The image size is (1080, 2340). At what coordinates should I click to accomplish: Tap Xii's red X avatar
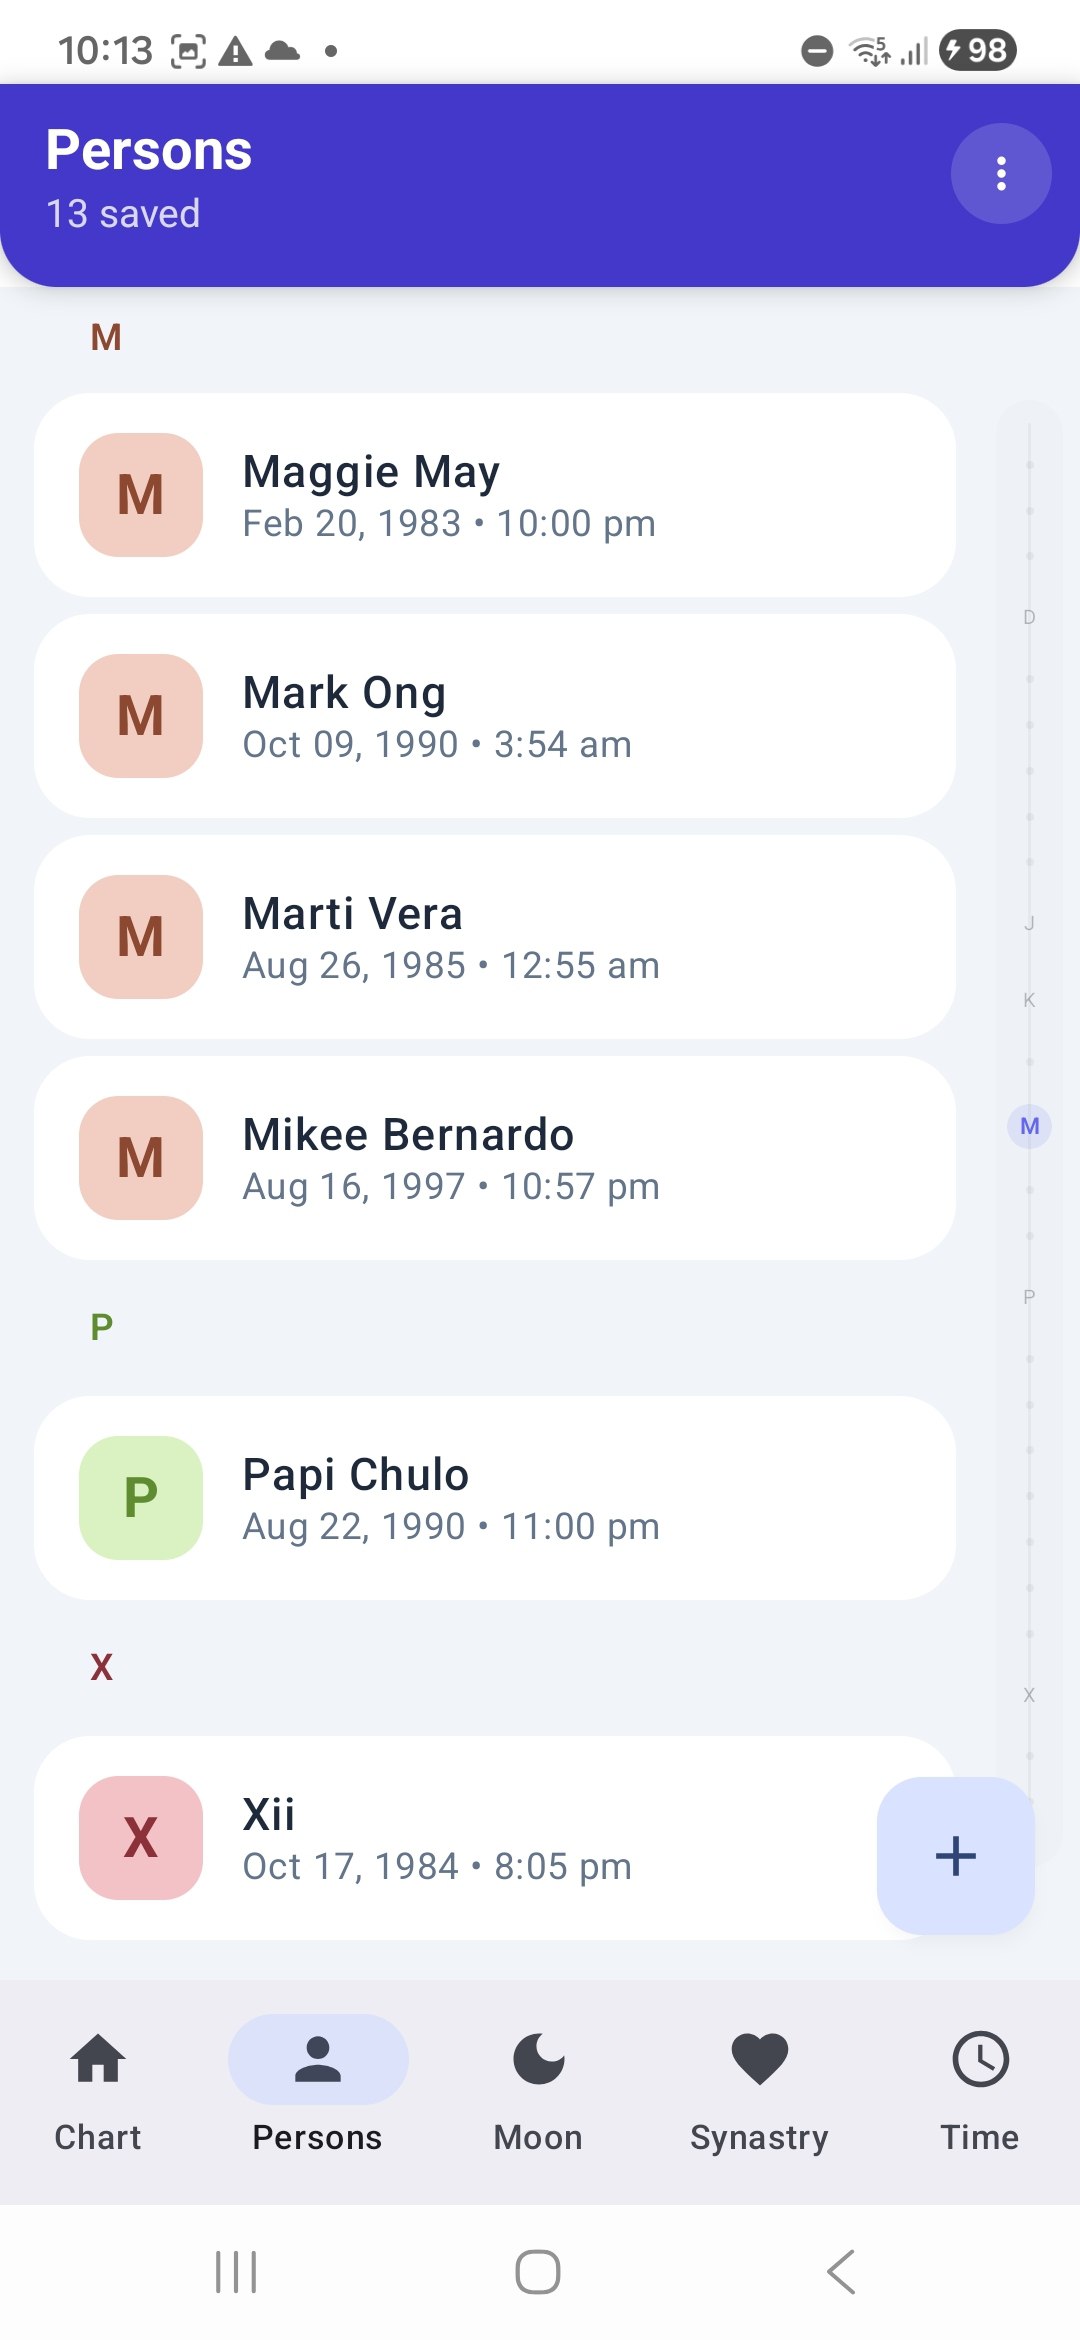[141, 1838]
